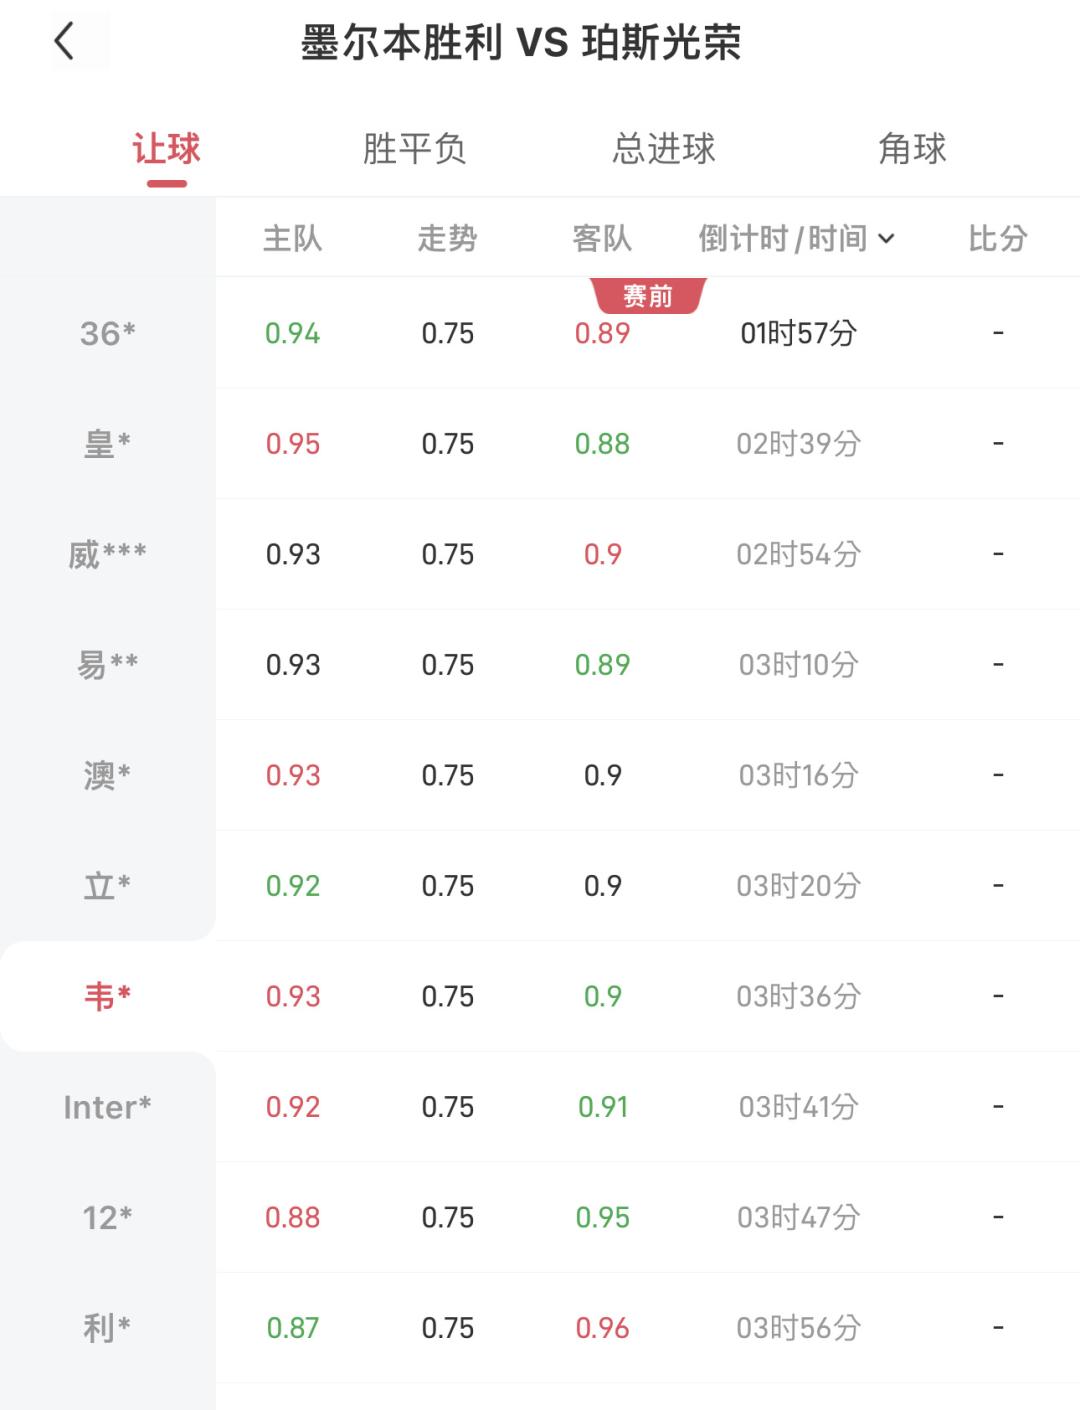Click the 赛前 red badge
This screenshot has height=1410, width=1080.
pos(648,296)
